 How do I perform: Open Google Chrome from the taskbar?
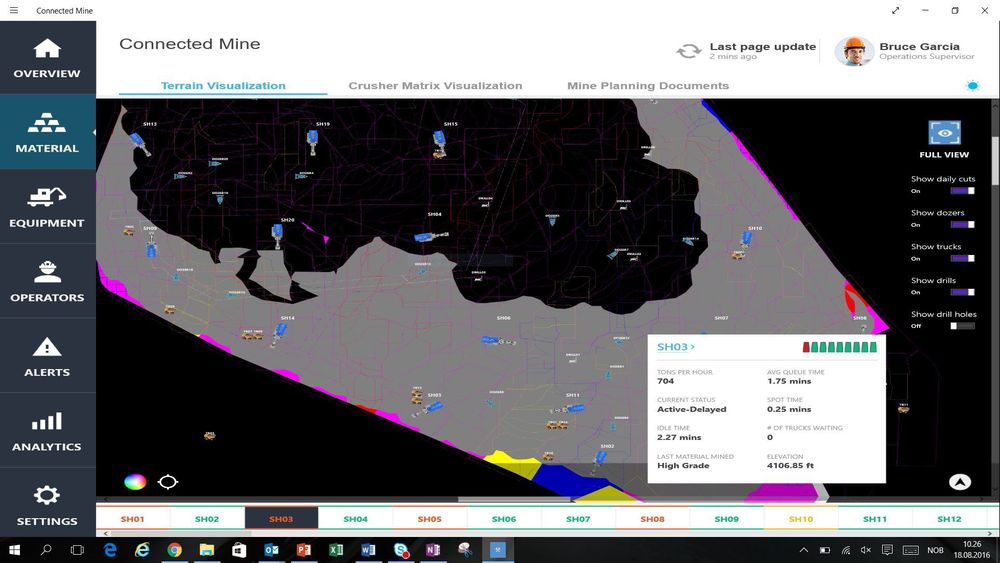click(174, 550)
